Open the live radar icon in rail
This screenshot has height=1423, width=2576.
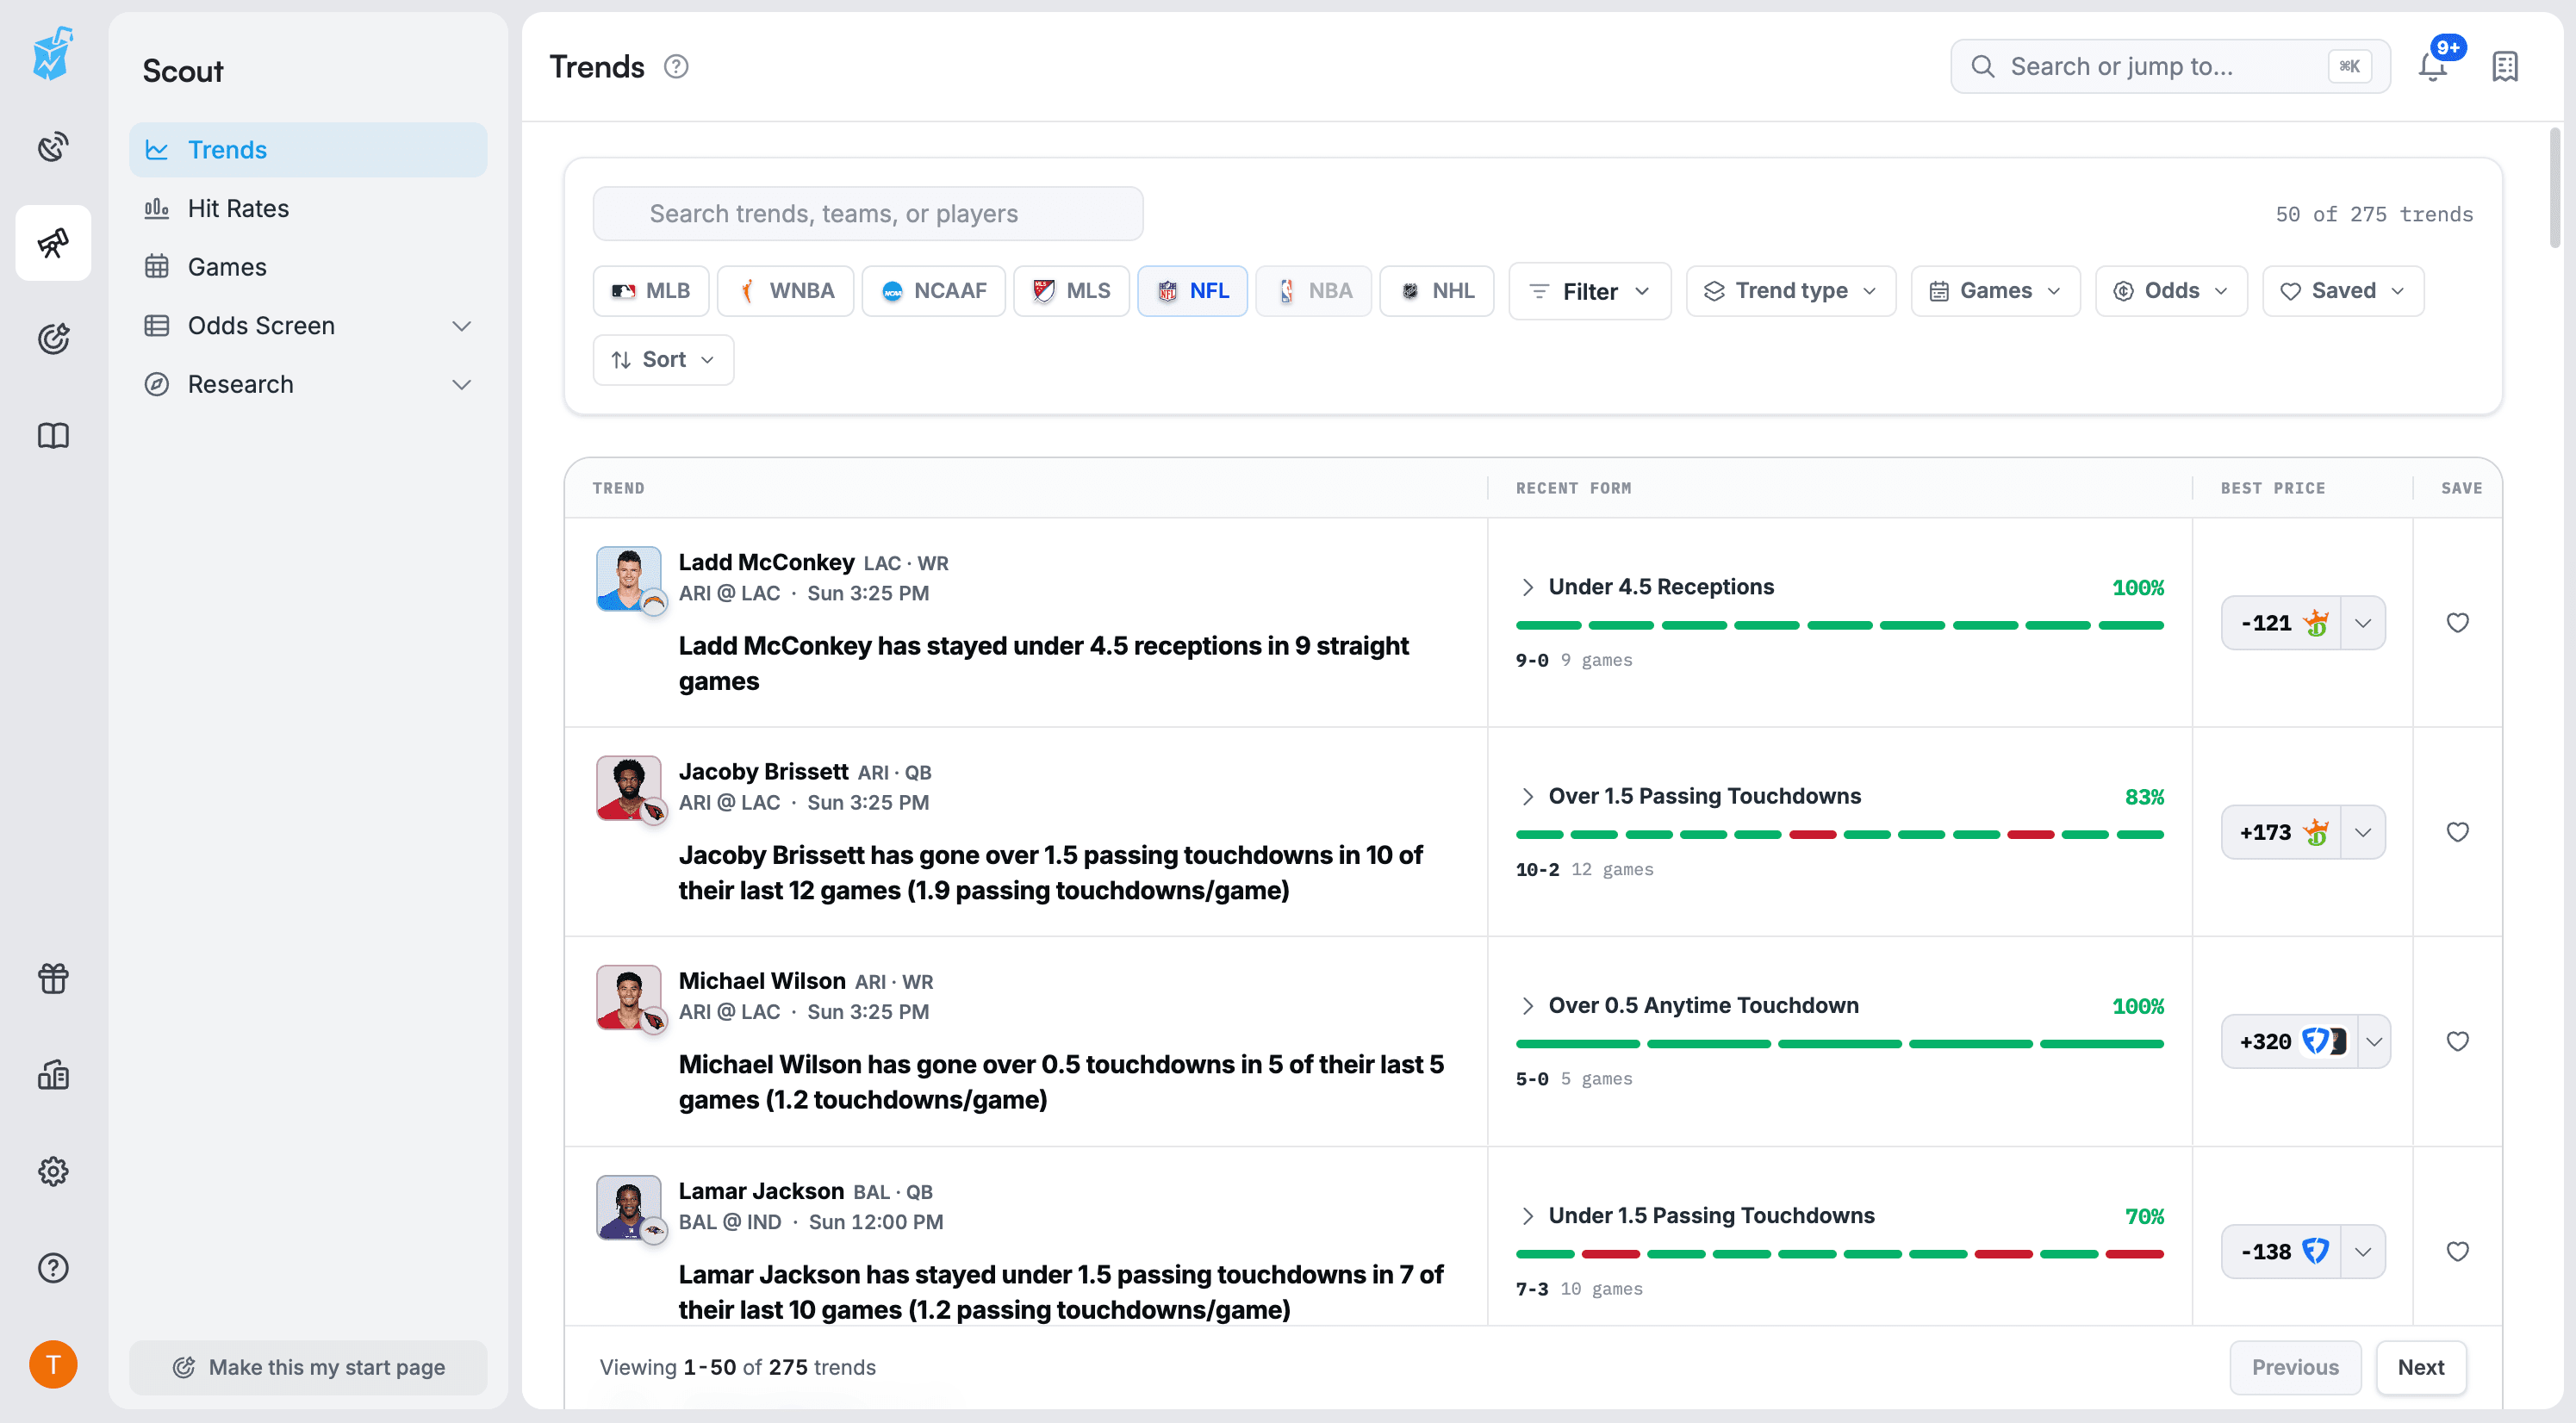[x=53, y=147]
